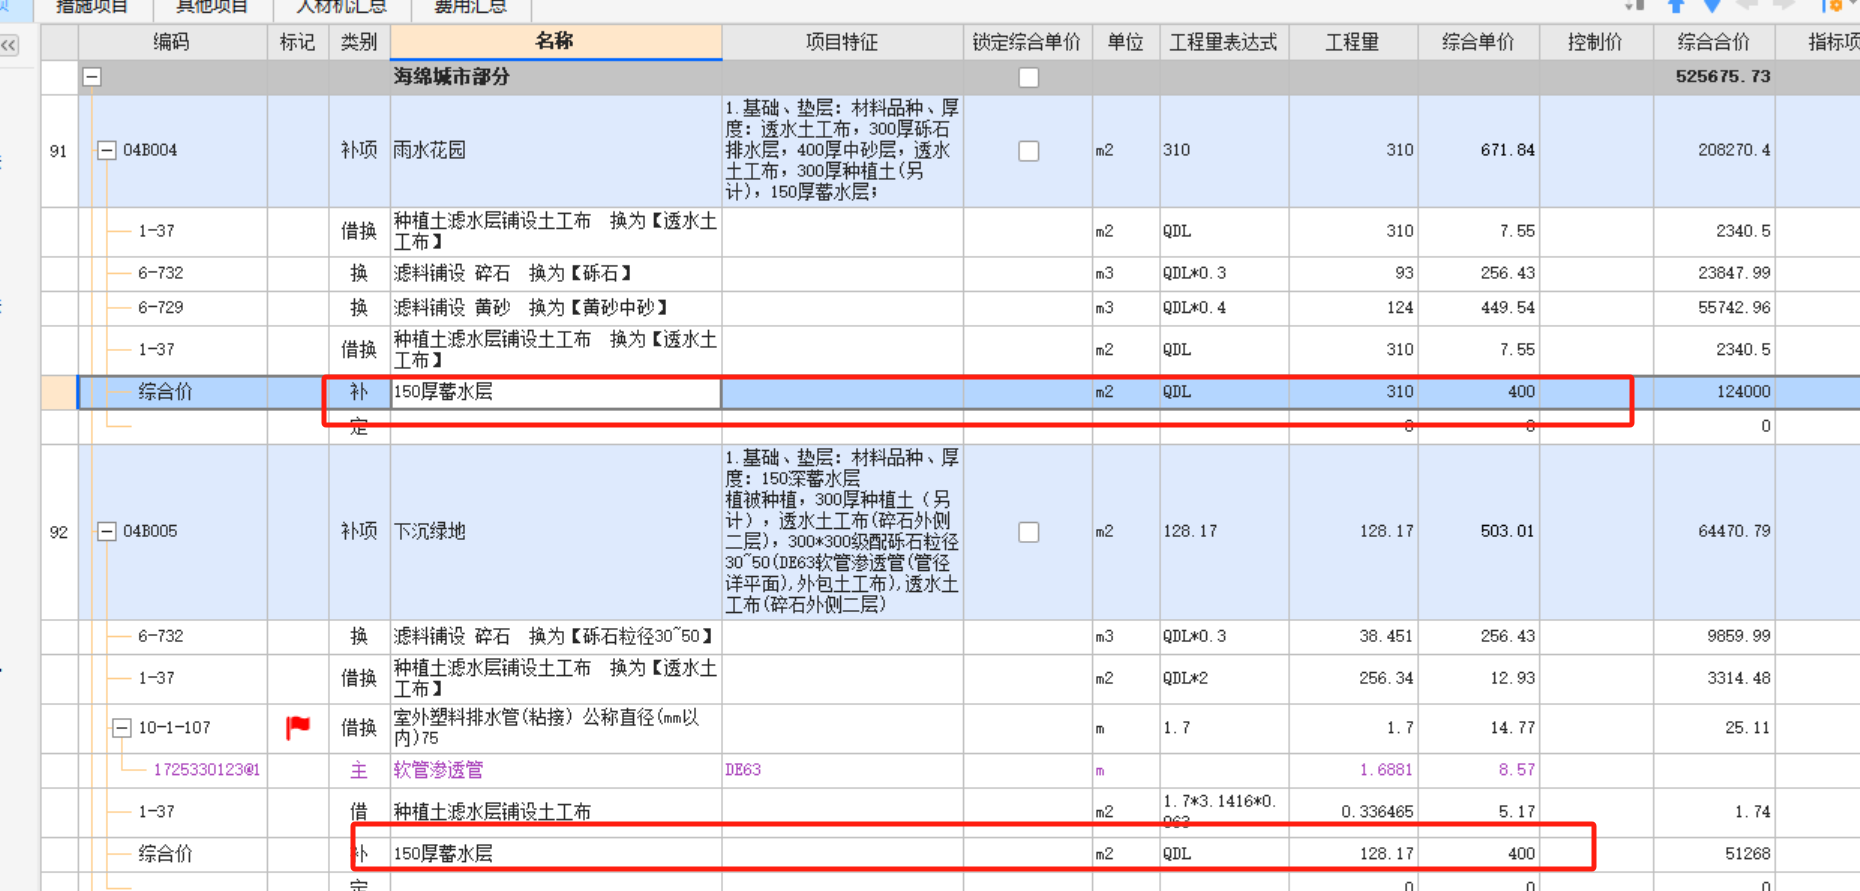Open the 费用汇总 tab

[x=470, y=8]
